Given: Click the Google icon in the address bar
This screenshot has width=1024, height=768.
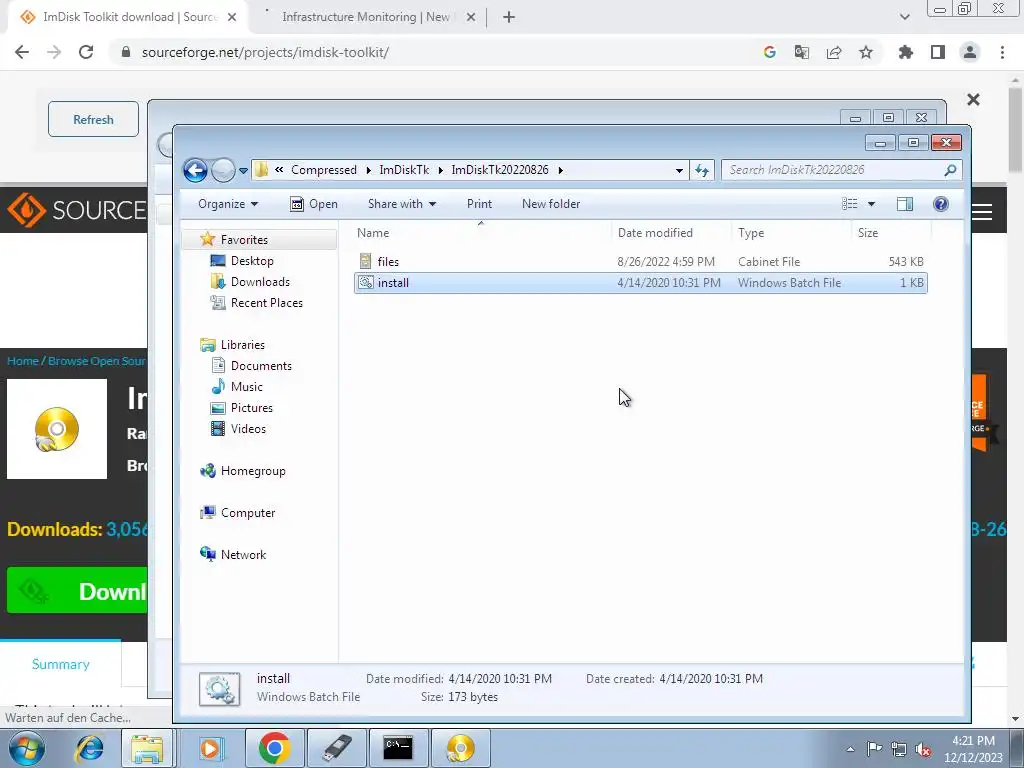Looking at the screenshot, I should click(770, 52).
